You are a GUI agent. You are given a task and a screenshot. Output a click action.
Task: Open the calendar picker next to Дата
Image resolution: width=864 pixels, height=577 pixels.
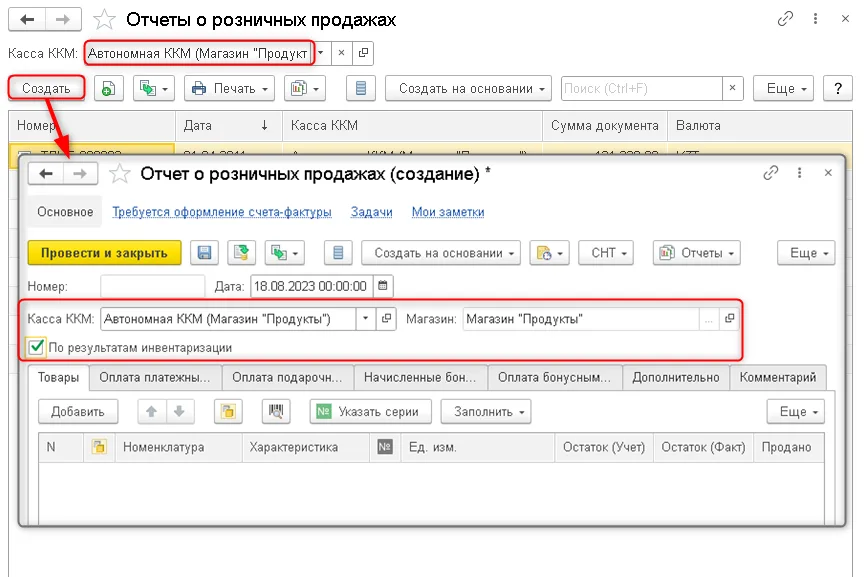[382, 286]
